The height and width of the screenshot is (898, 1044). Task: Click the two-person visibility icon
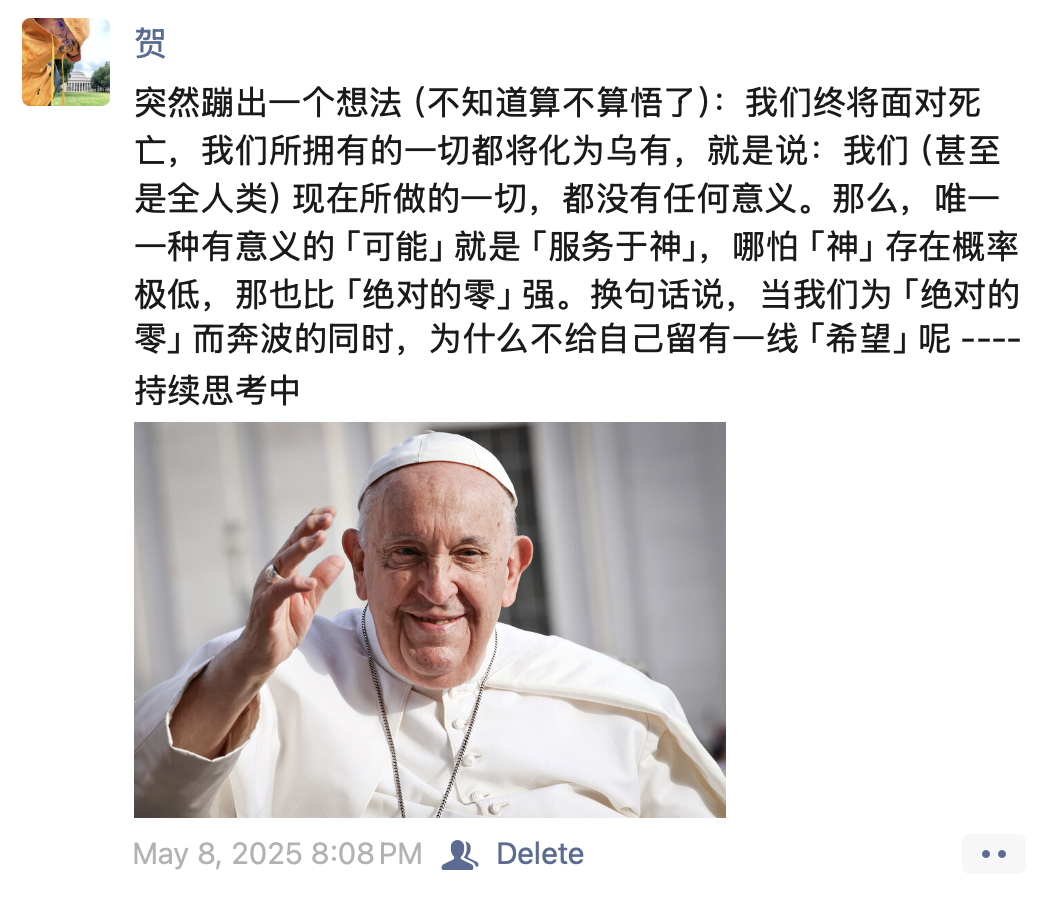[x=459, y=855]
